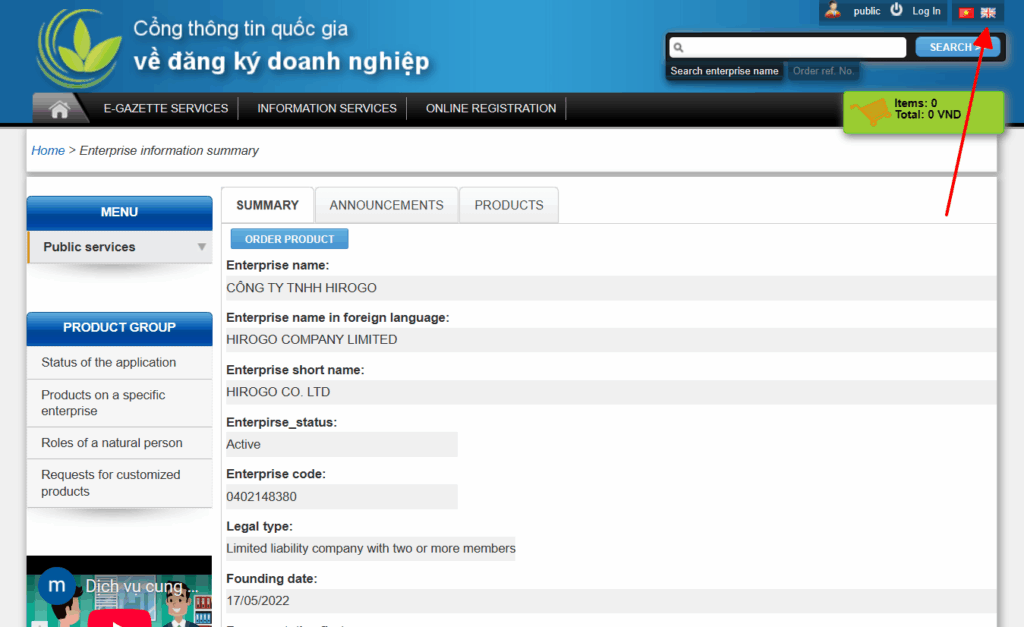The height and width of the screenshot is (627, 1024).
Task: Open Roles of a natural person
Action: pos(112,443)
